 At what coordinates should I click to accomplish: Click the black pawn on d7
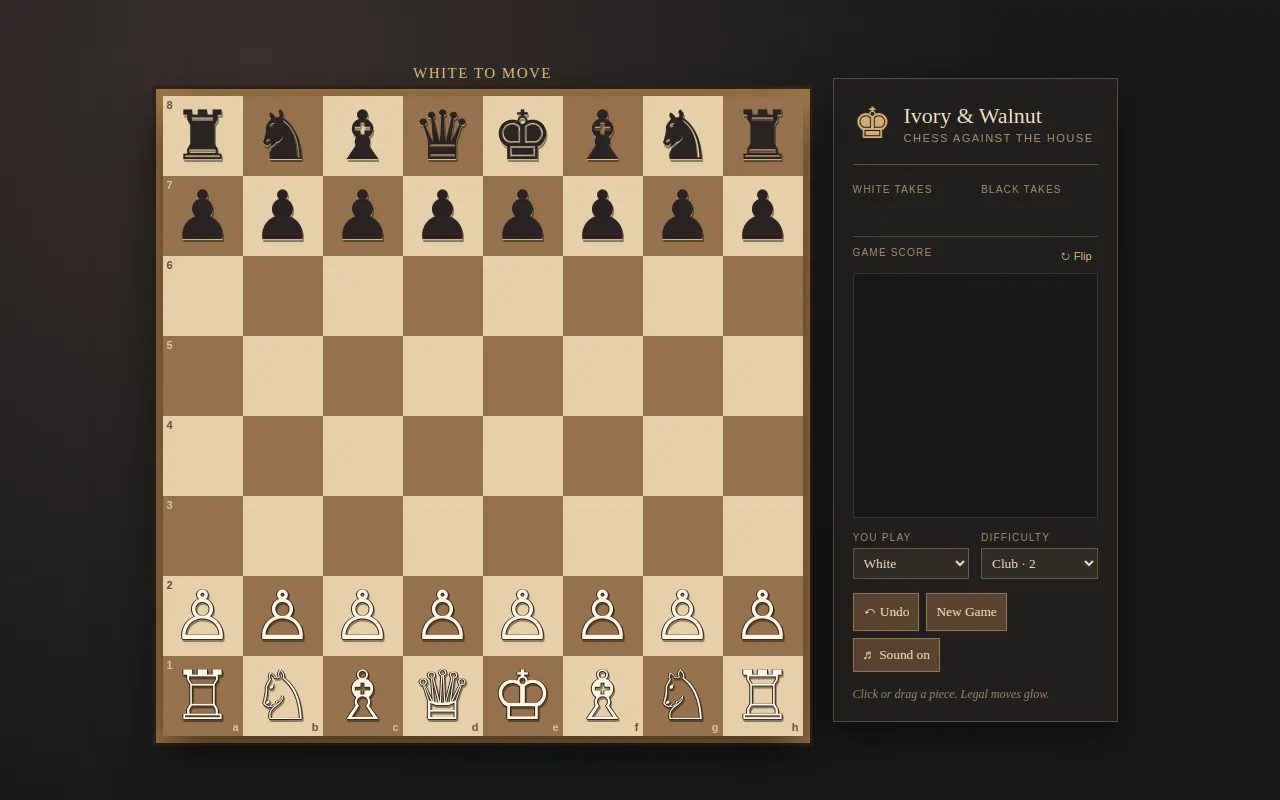click(x=443, y=216)
